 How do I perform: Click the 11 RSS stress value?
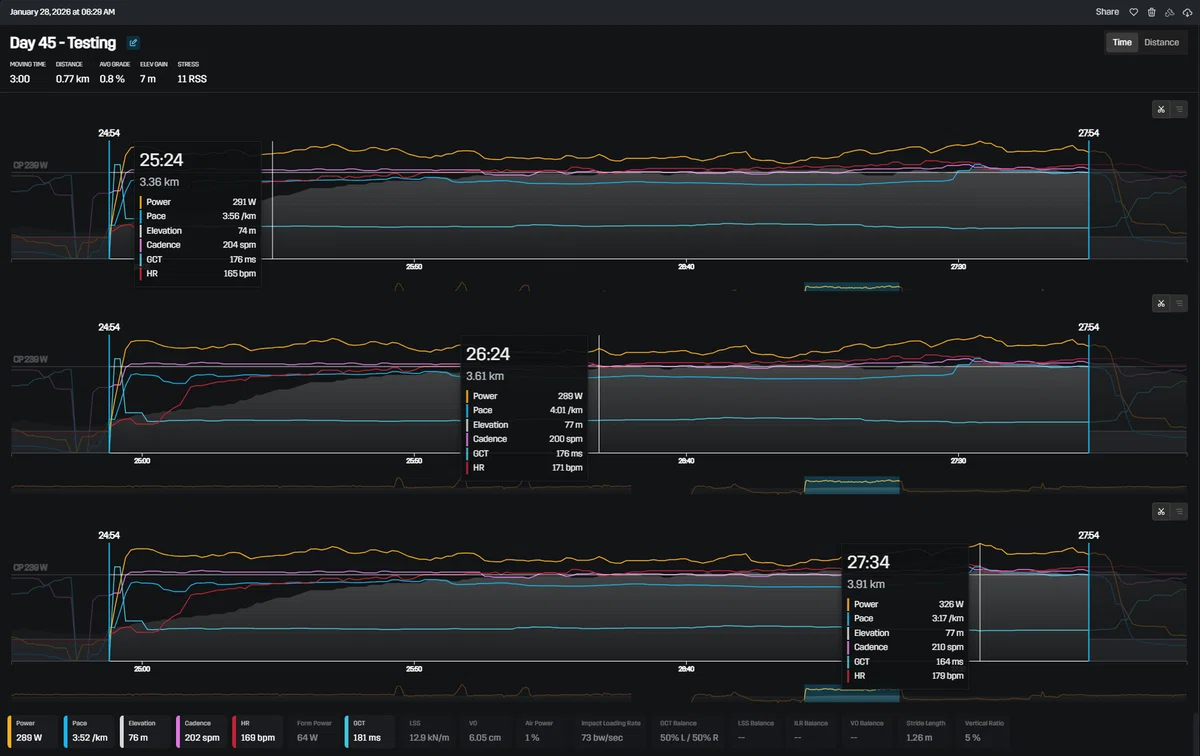point(192,78)
